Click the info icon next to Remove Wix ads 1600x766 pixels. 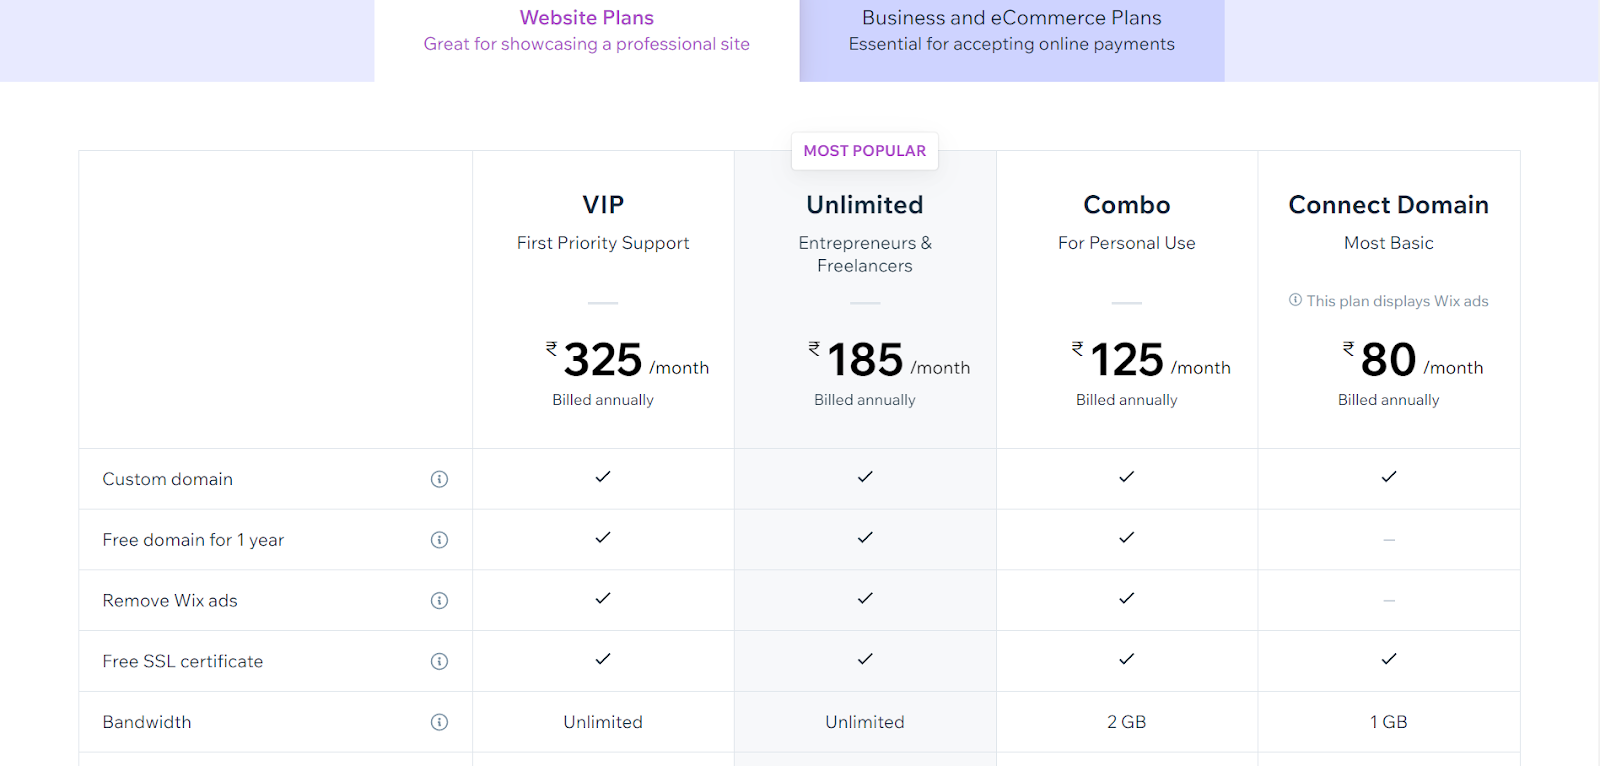click(439, 601)
